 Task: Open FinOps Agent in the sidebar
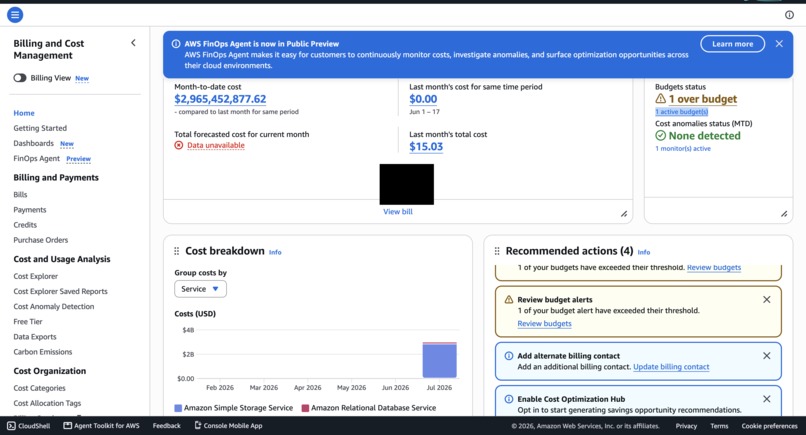36,158
